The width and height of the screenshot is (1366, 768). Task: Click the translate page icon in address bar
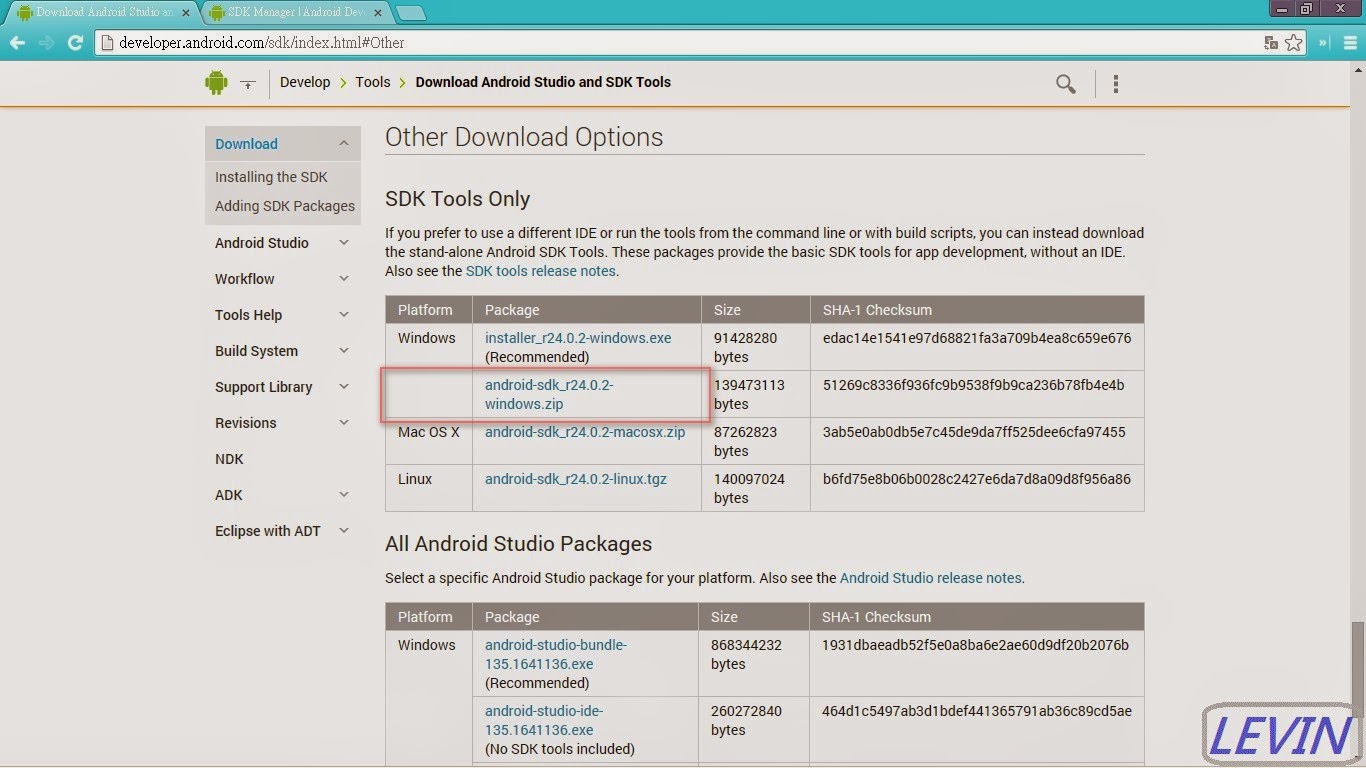[x=1271, y=43]
